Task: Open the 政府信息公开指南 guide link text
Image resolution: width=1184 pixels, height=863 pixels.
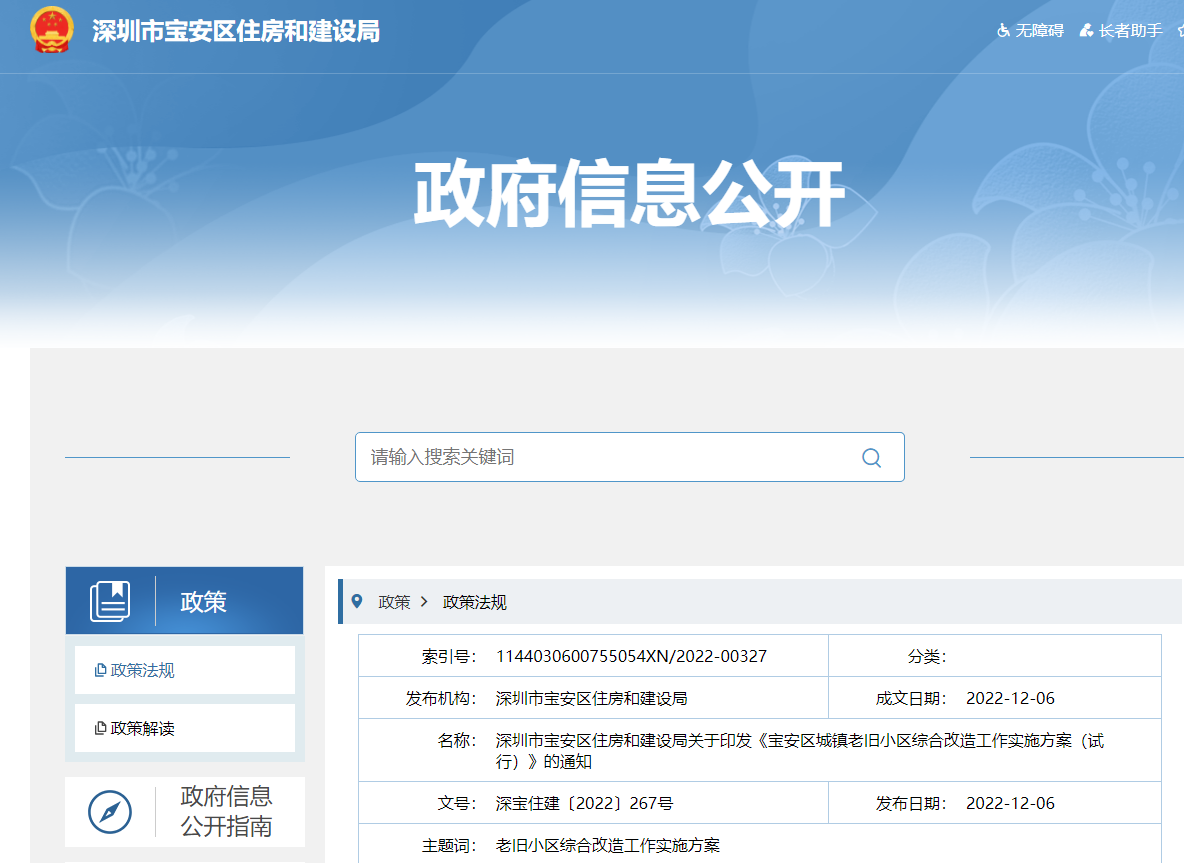Action: click(x=226, y=811)
